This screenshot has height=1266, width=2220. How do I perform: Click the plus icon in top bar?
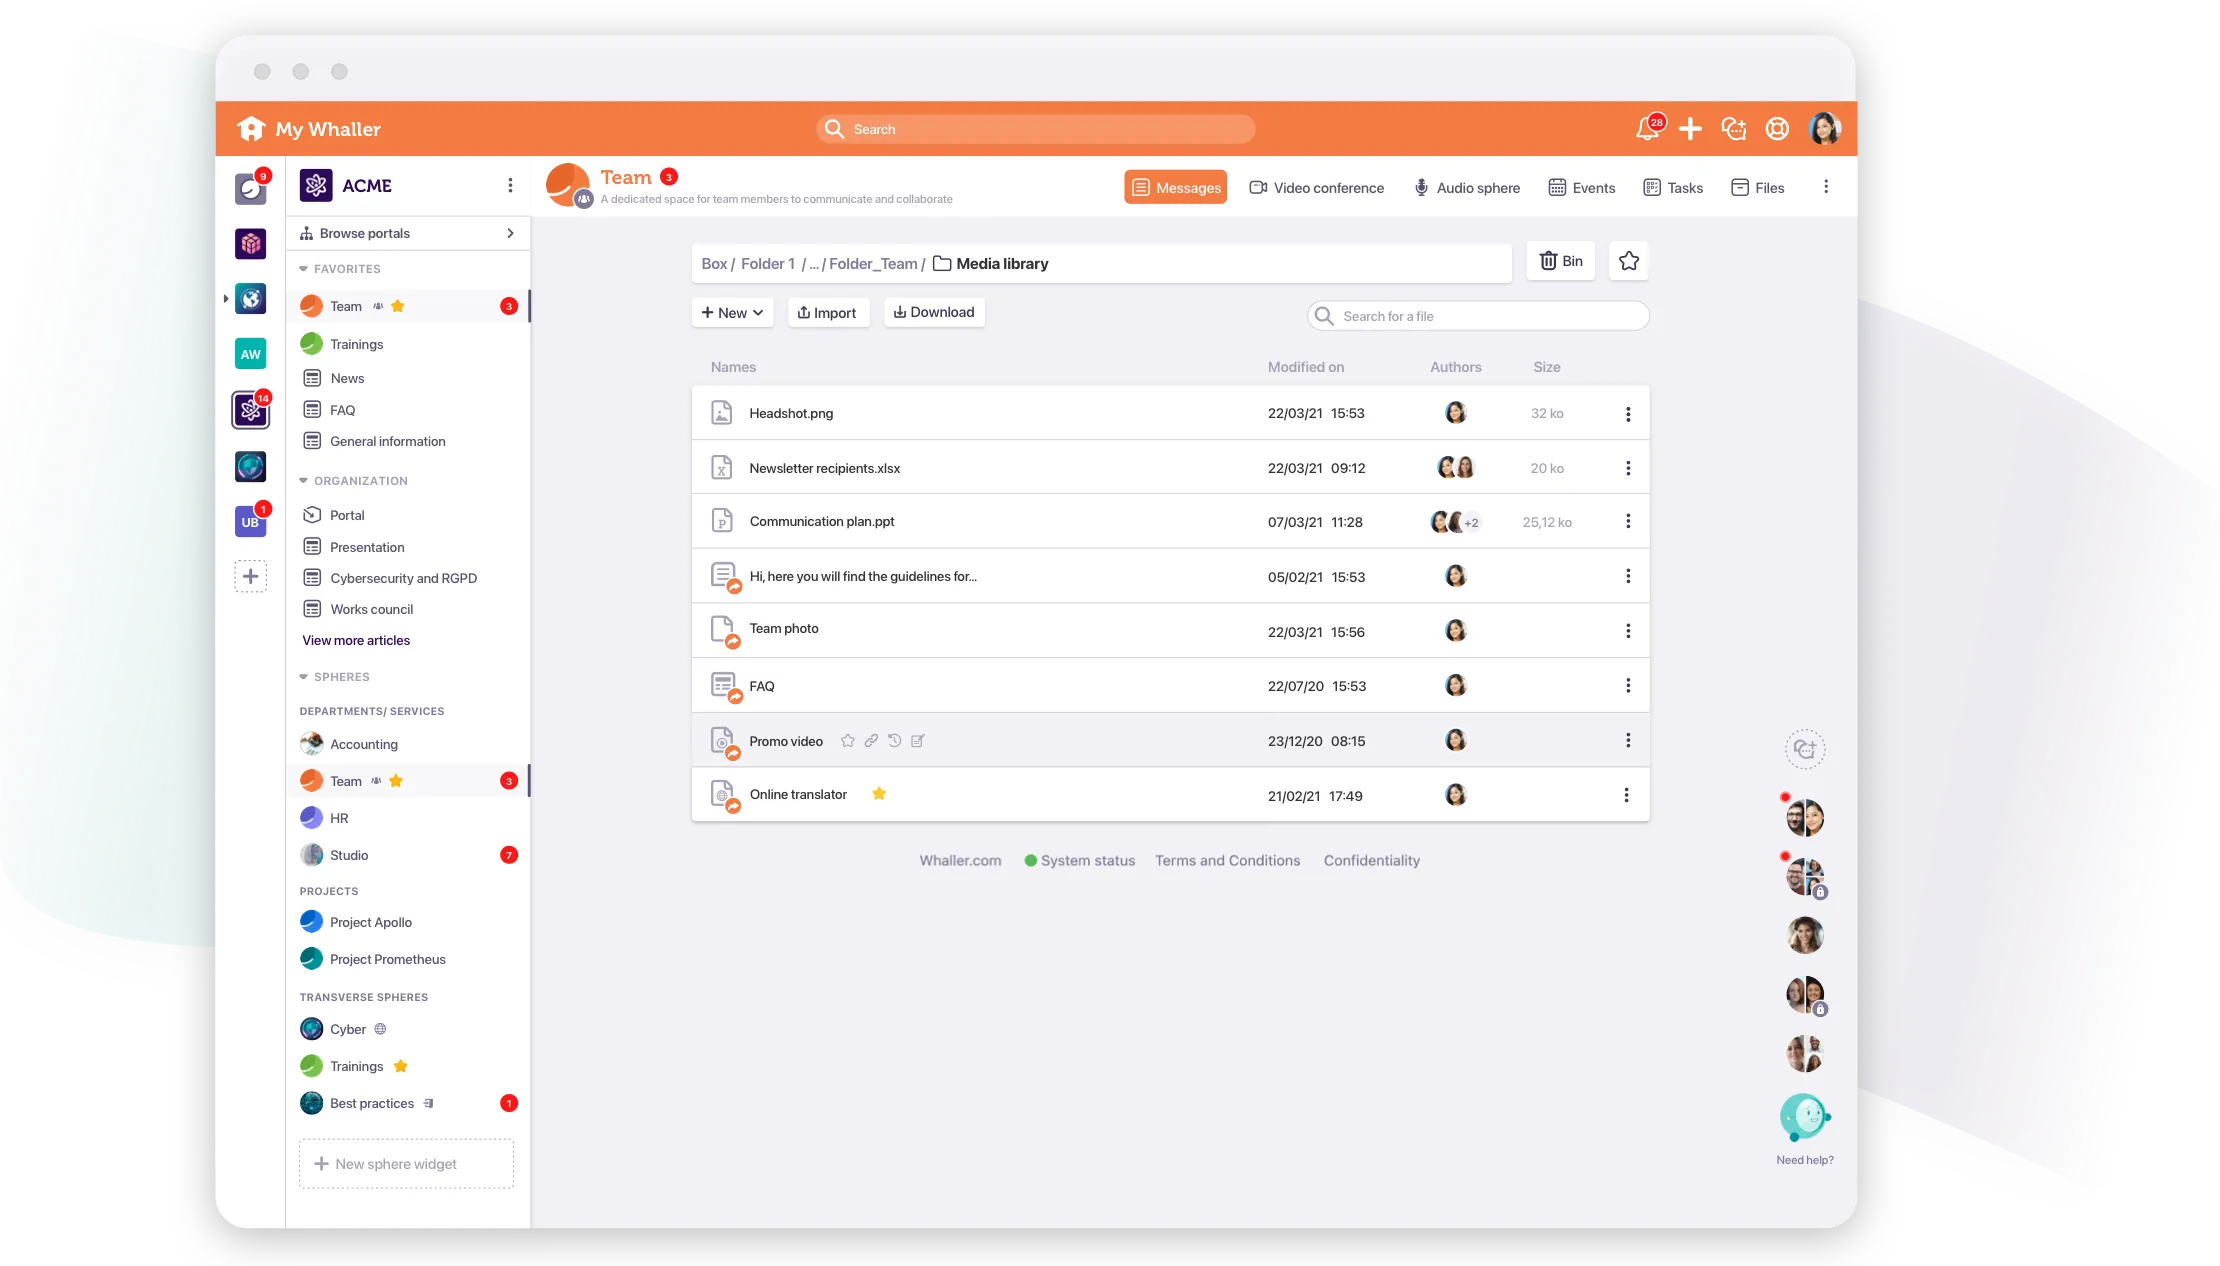click(1690, 129)
